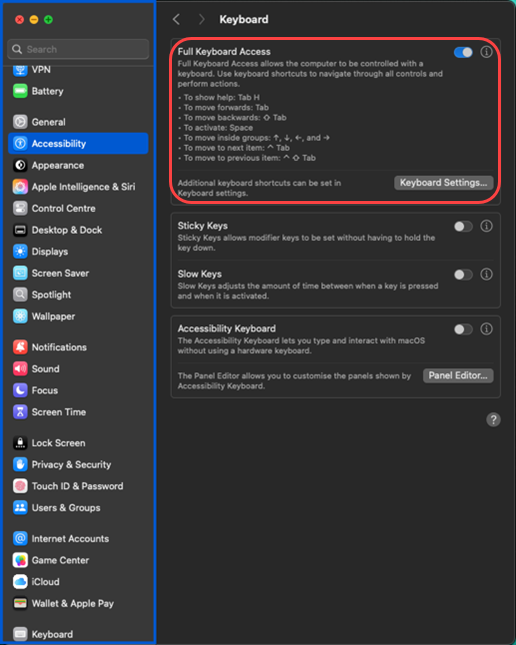Open the Sticky Keys info button
The image size is (516, 645).
point(486,226)
